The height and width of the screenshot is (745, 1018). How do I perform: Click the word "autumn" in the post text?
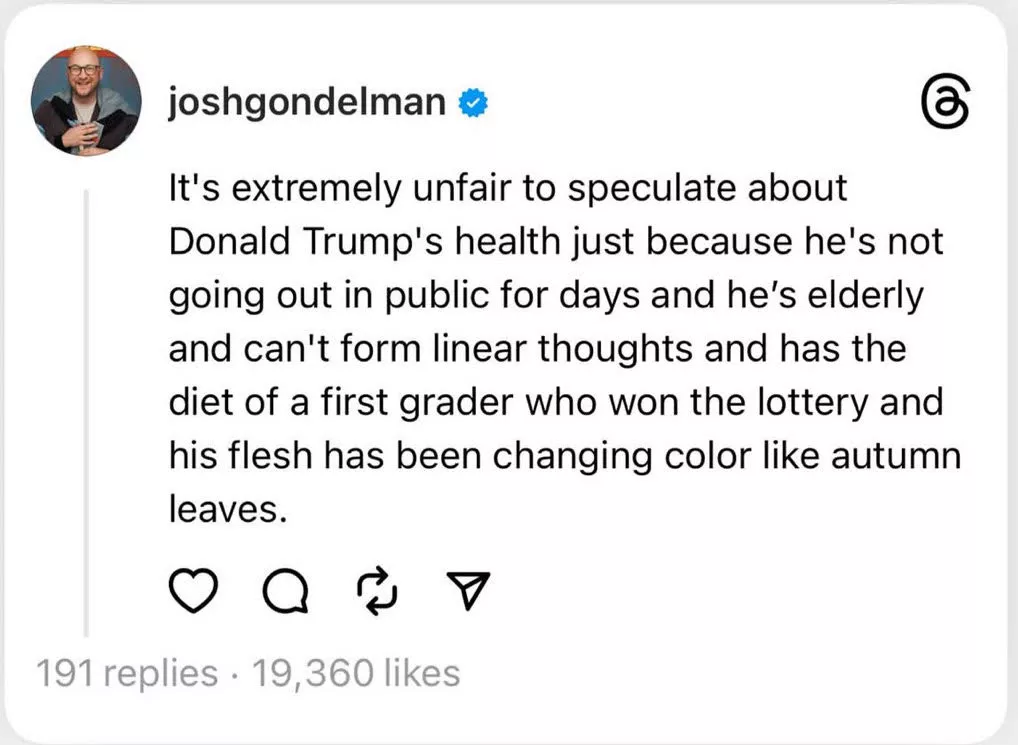pyautogui.click(x=896, y=456)
